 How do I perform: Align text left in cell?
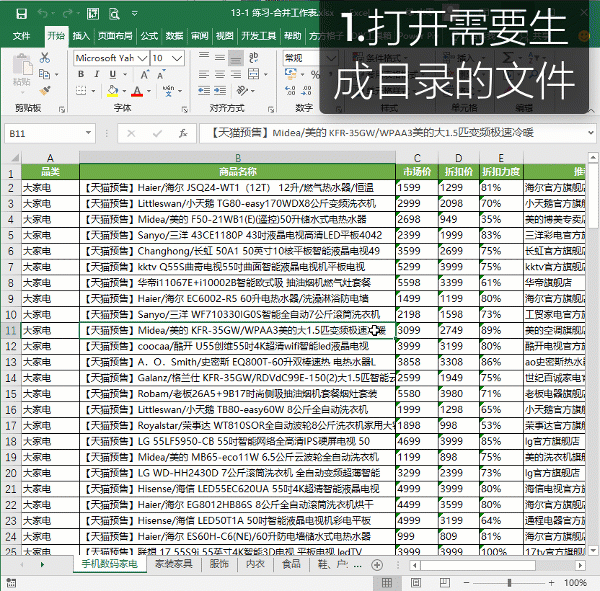click(204, 74)
